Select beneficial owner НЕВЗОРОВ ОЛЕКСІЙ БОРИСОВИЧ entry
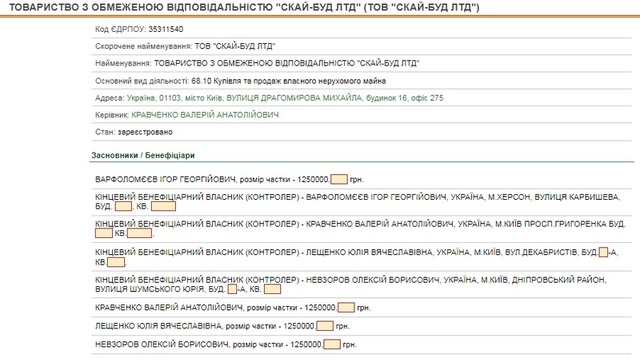This screenshot has height=362, width=640. pos(361,284)
